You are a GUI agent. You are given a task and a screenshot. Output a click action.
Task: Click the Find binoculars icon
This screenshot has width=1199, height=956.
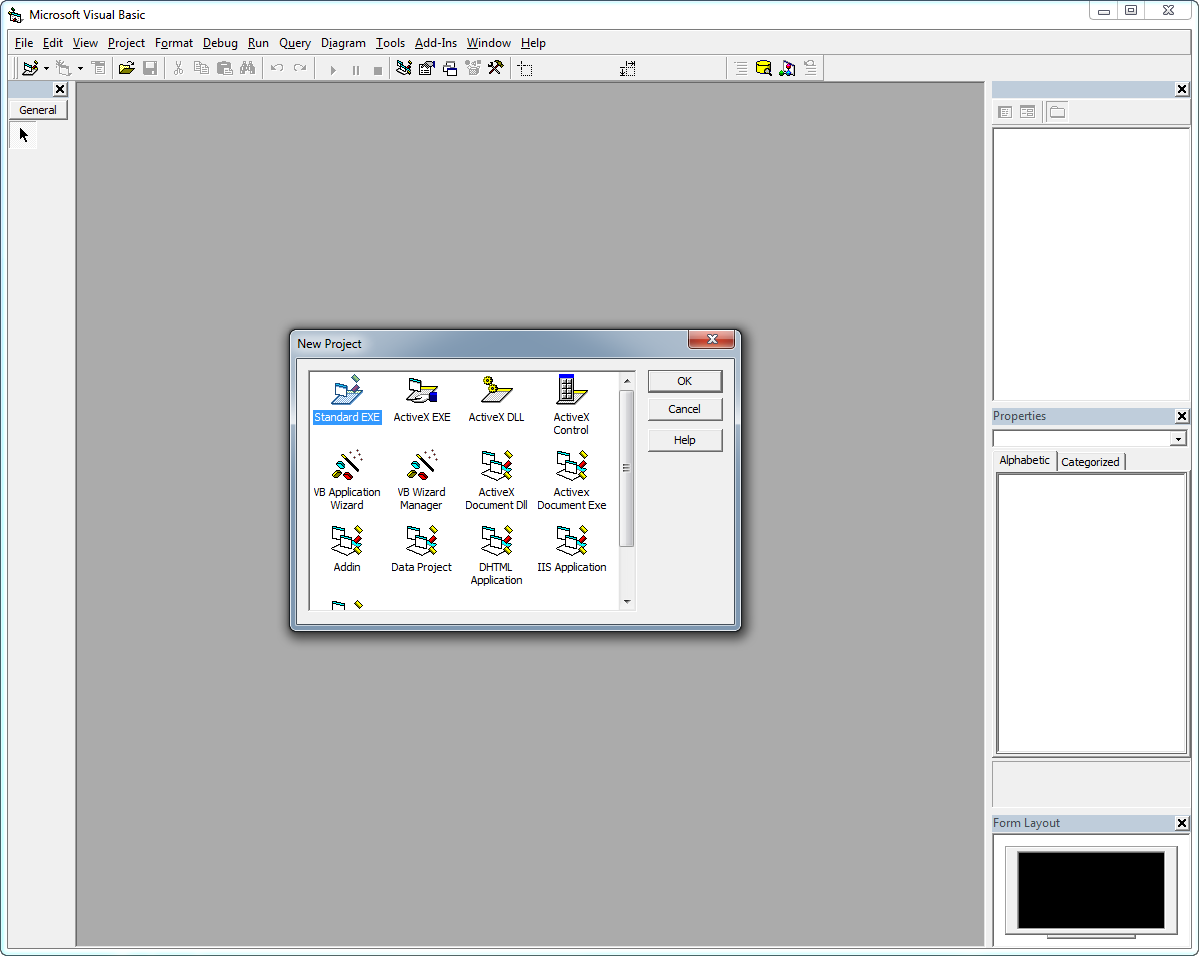247,68
